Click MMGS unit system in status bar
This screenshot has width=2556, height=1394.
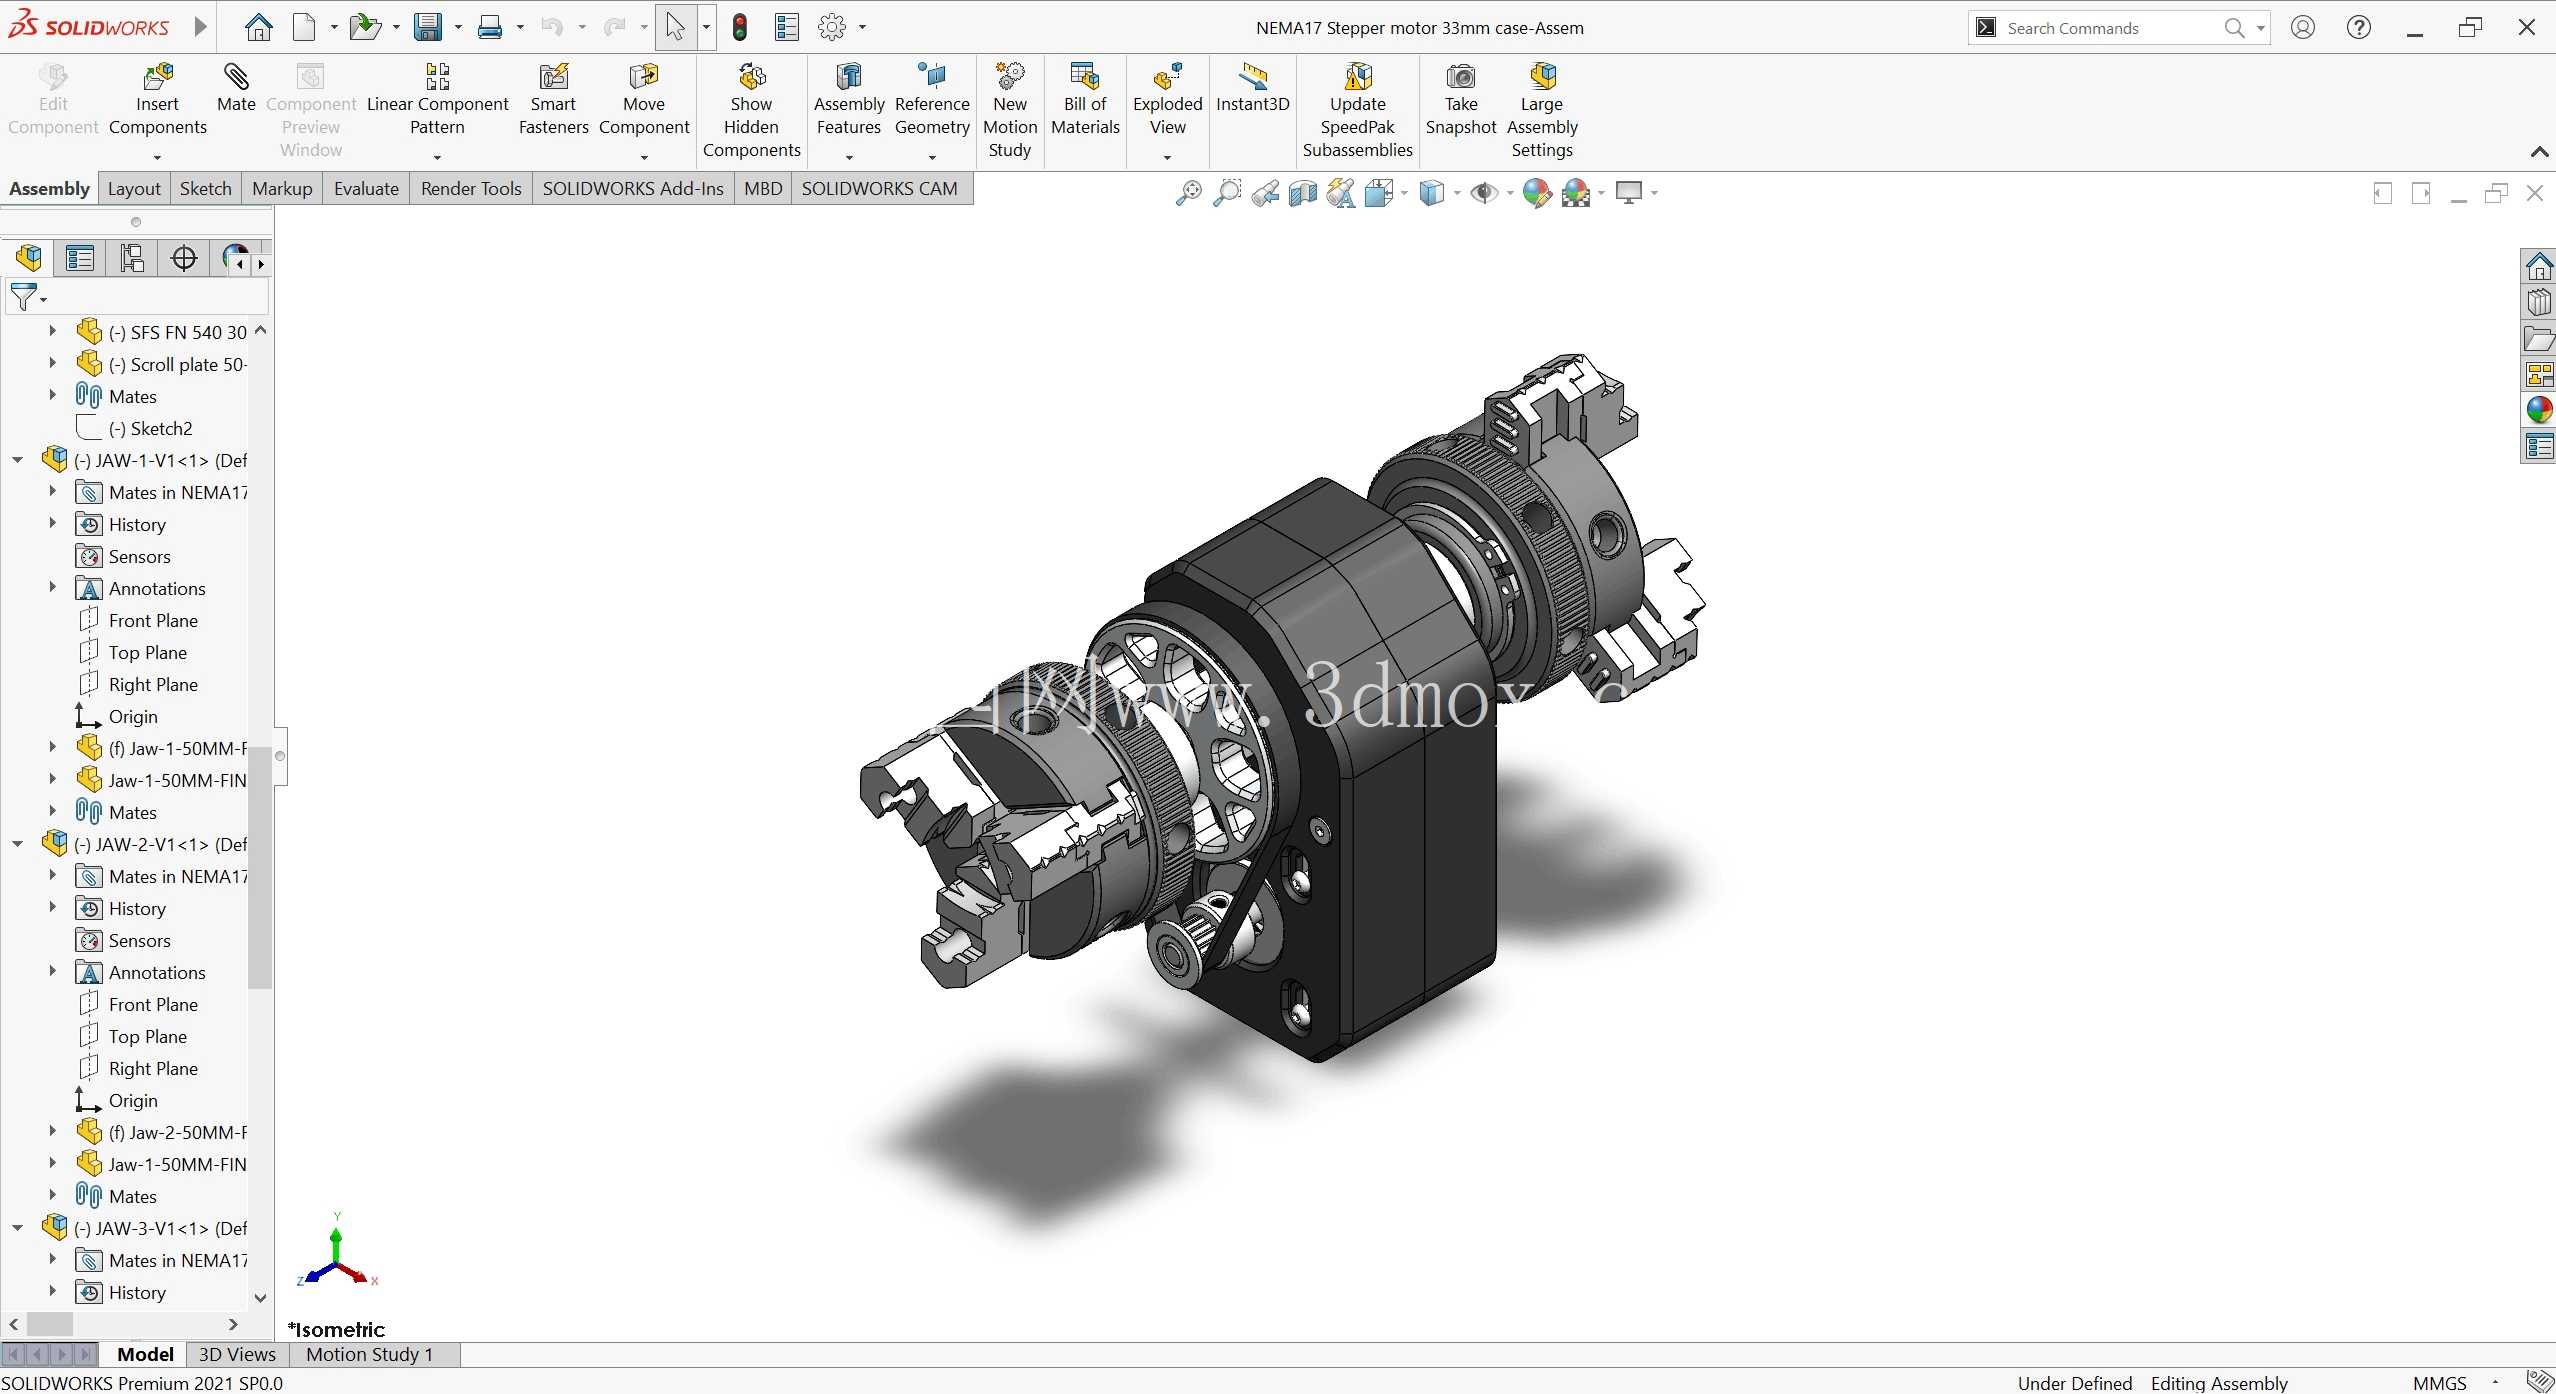pos(2440,1382)
